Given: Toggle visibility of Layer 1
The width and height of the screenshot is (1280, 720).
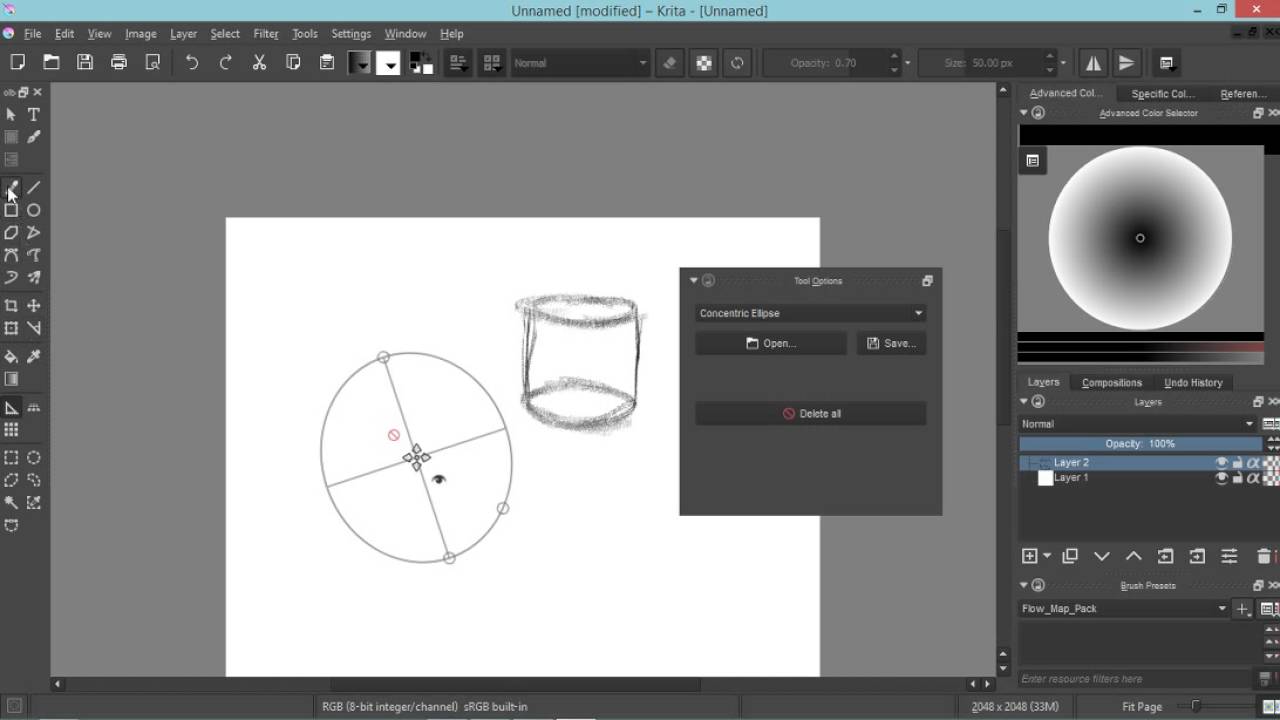Looking at the screenshot, I should point(1221,478).
